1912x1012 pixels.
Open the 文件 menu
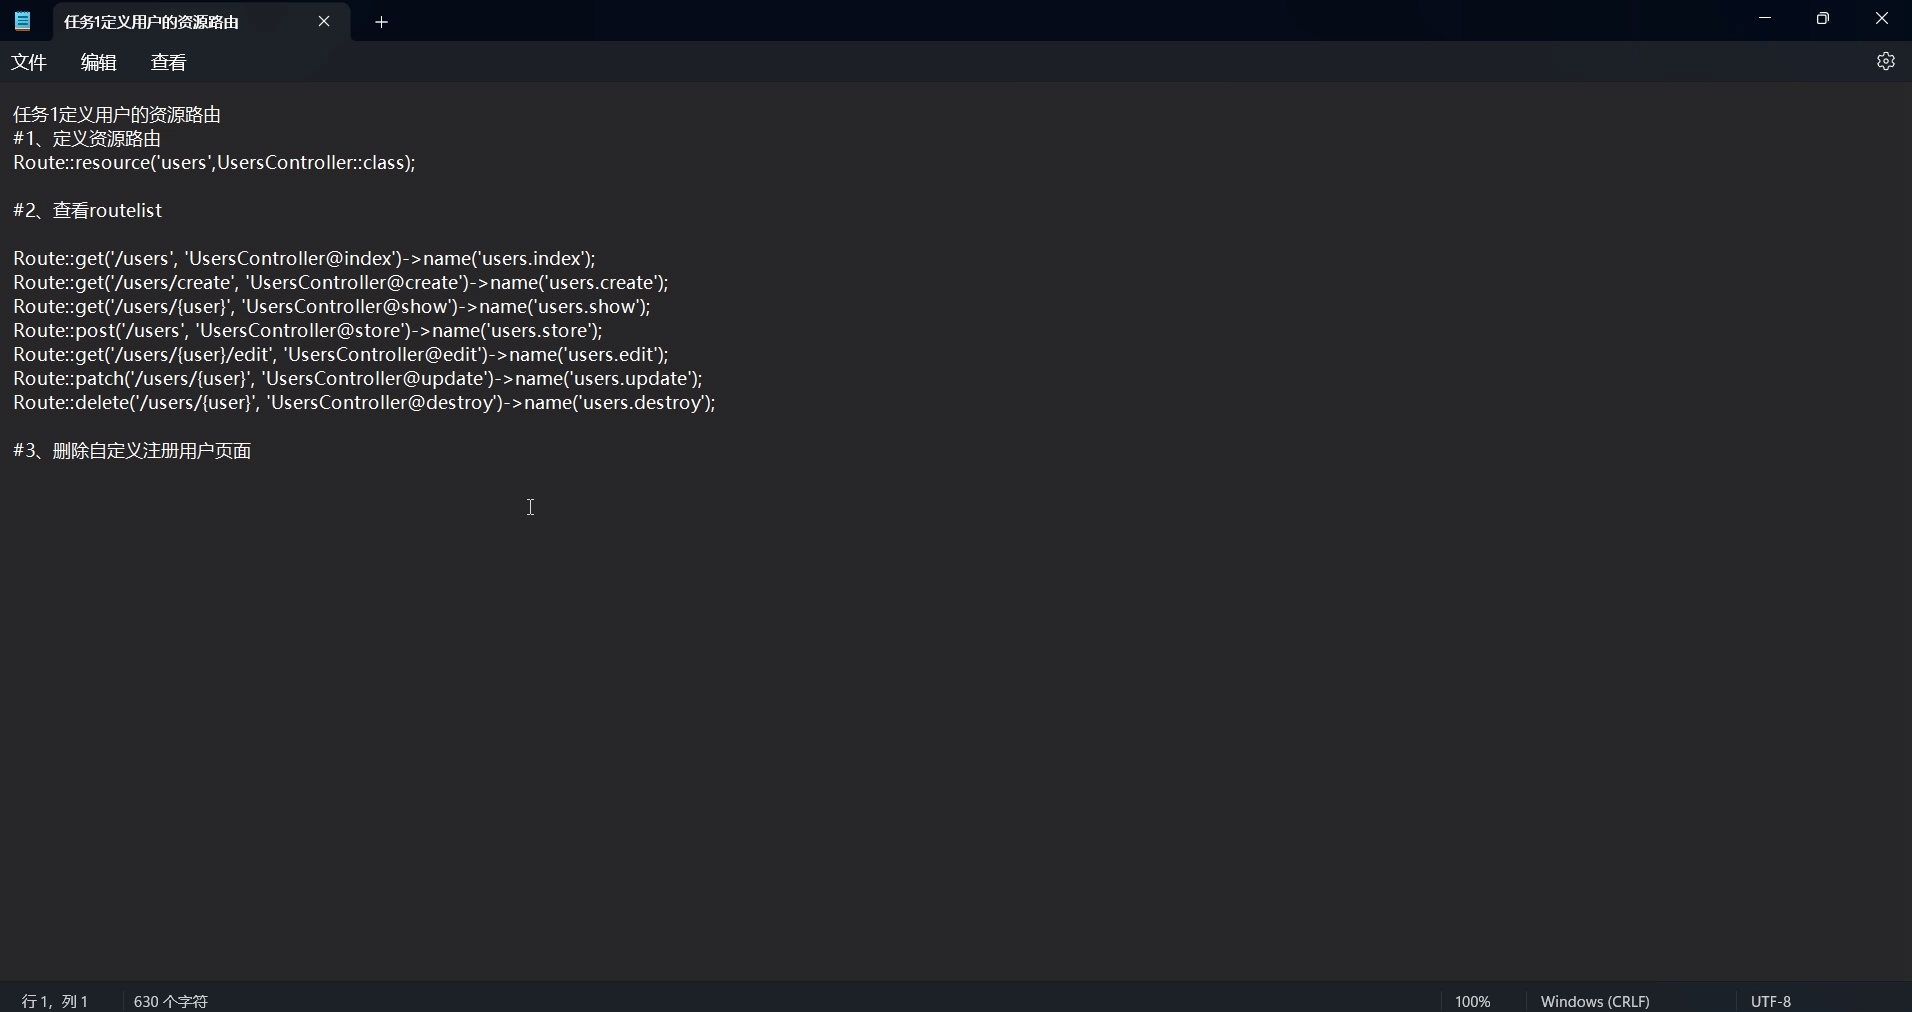[x=29, y=62]
